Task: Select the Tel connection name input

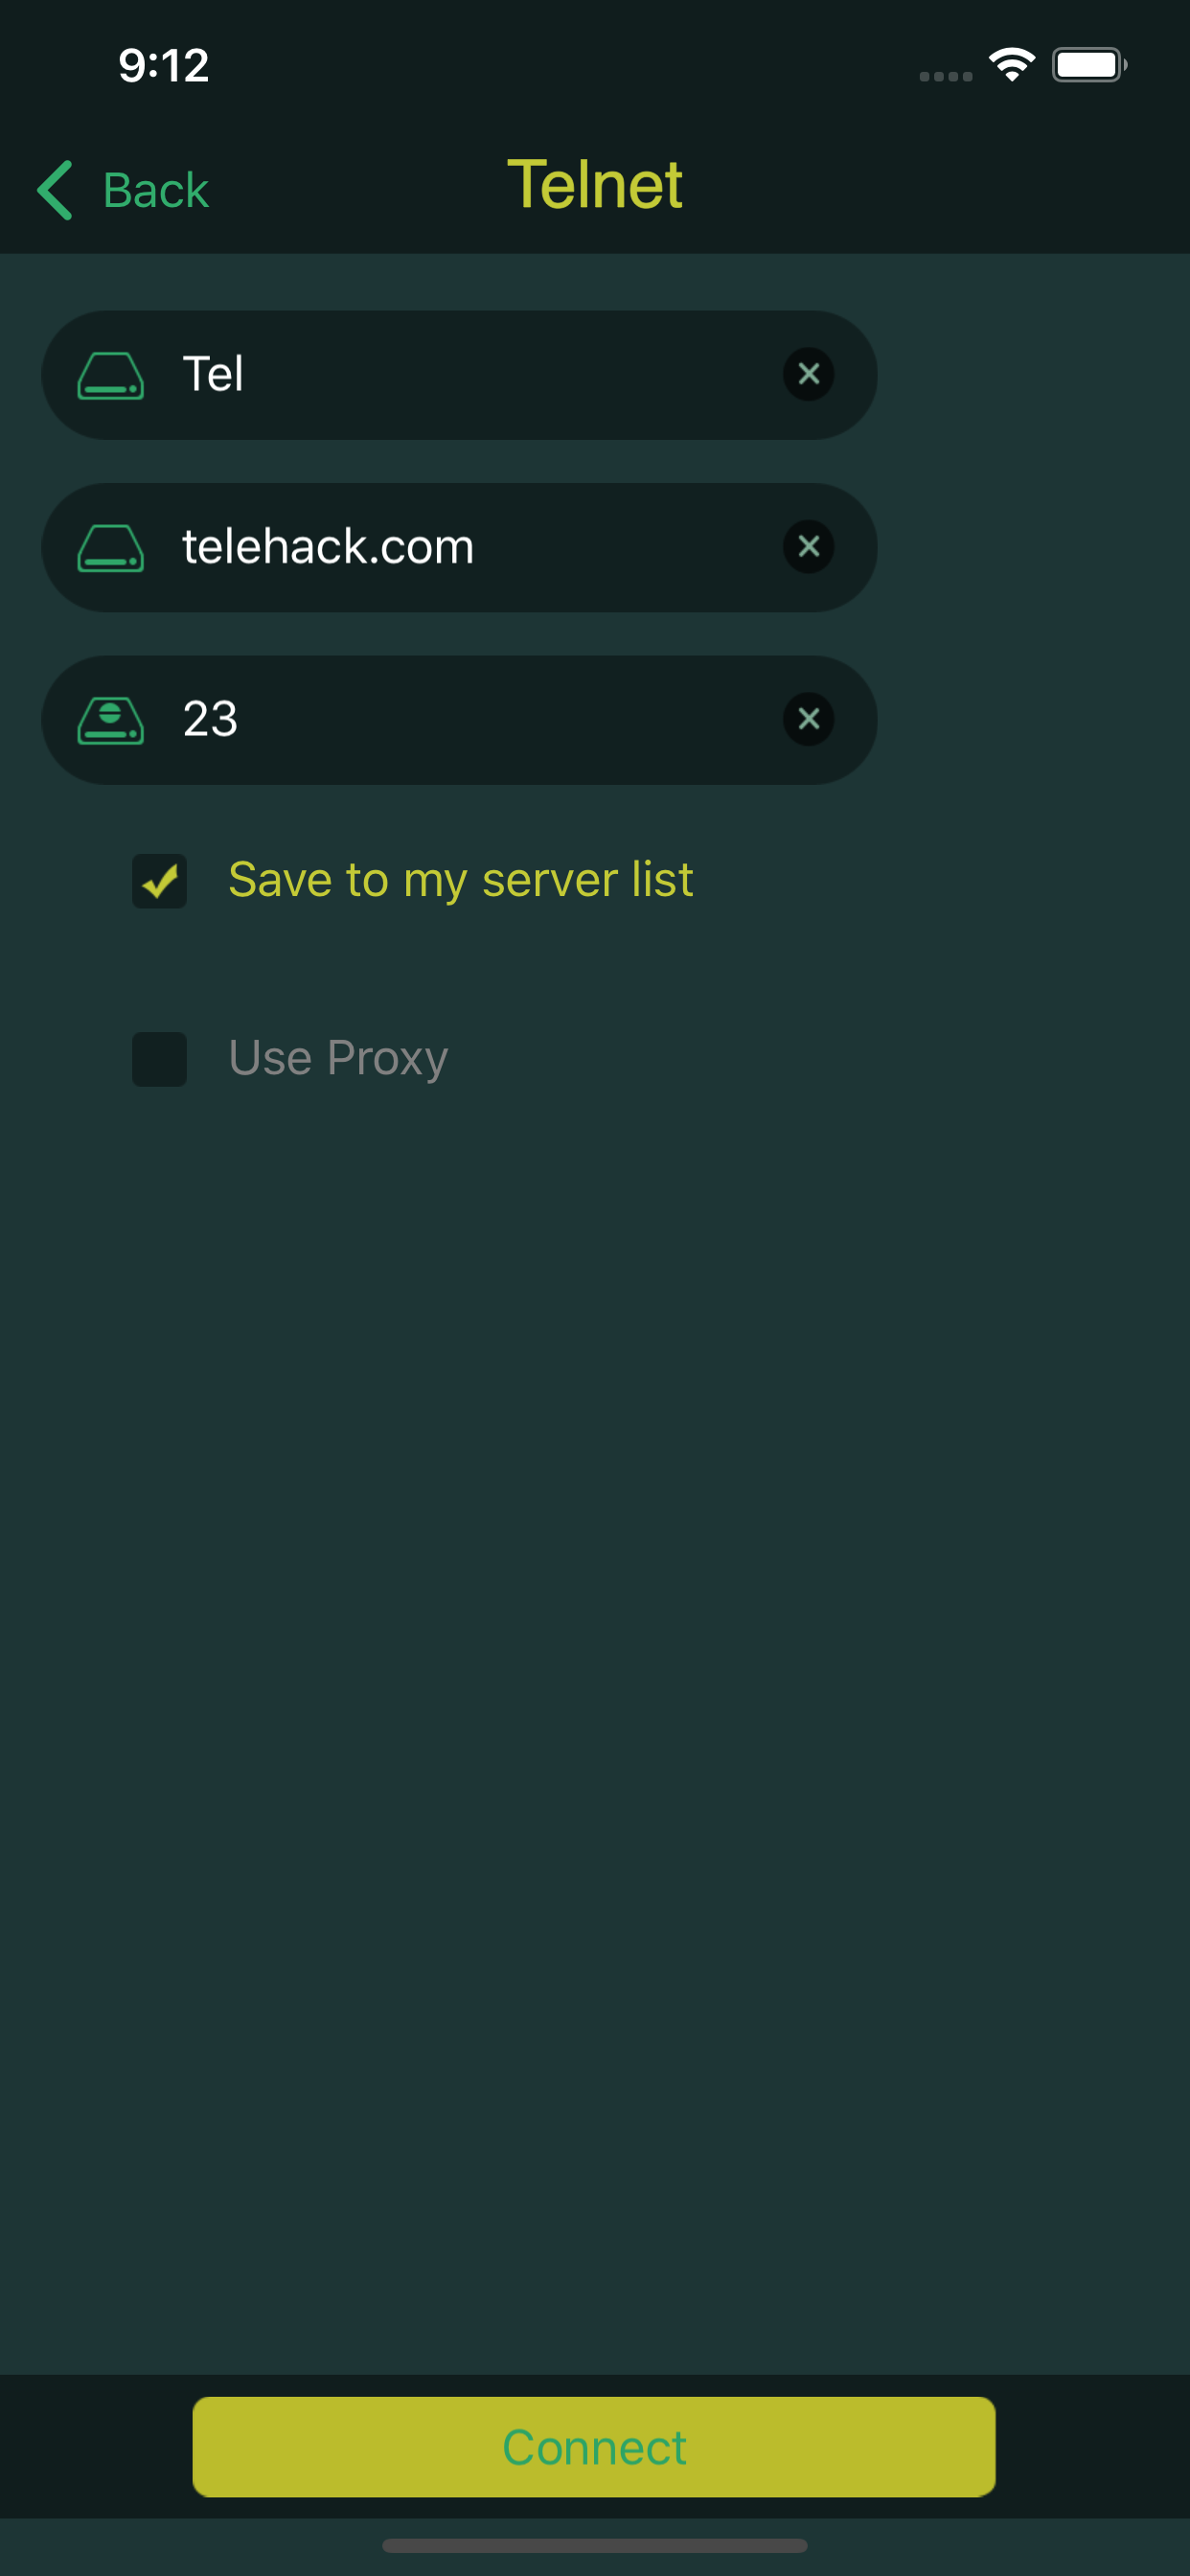Action: click(x=450, y=375)
